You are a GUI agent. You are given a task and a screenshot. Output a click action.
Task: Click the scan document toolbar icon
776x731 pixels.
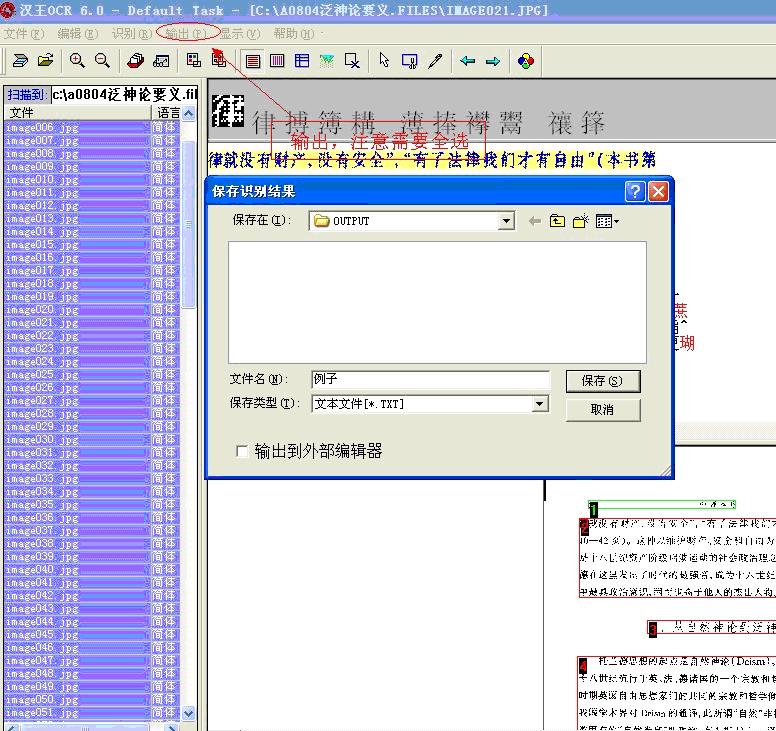point(20,61)
